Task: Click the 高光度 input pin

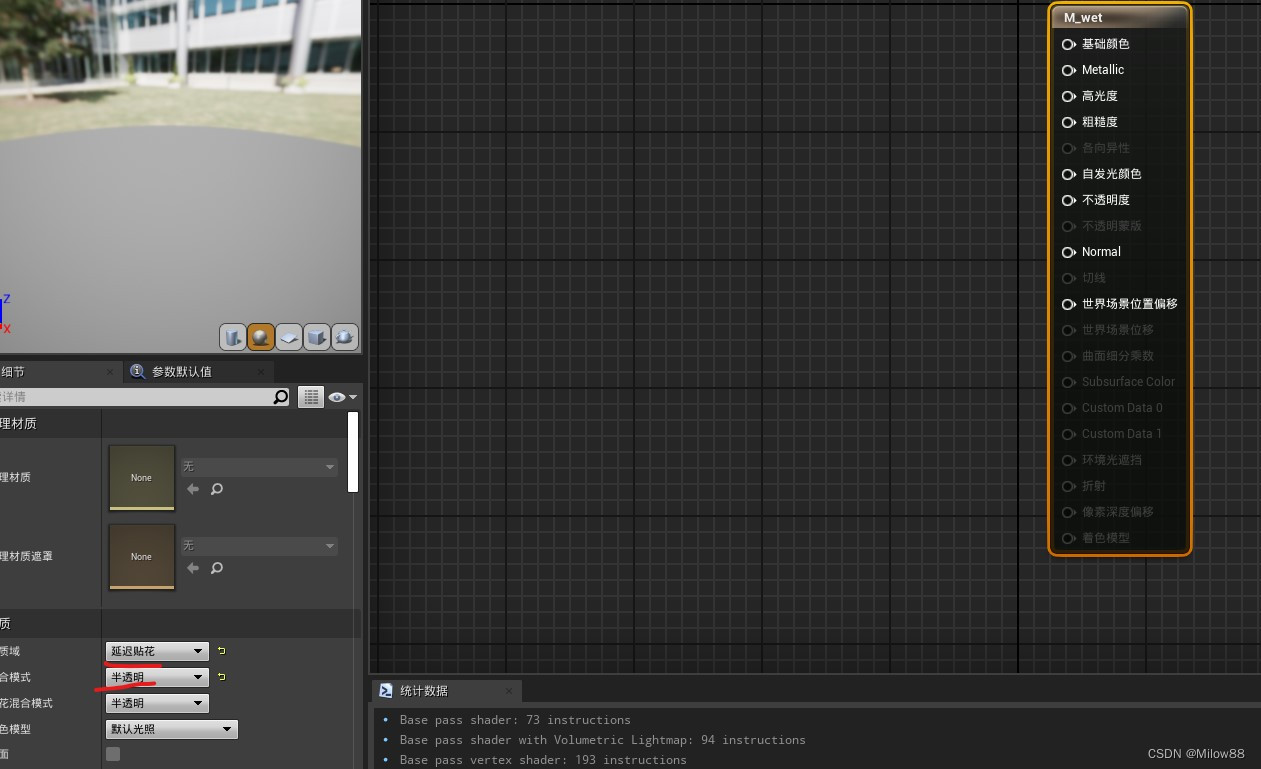Action: (x=1068, y=96)
